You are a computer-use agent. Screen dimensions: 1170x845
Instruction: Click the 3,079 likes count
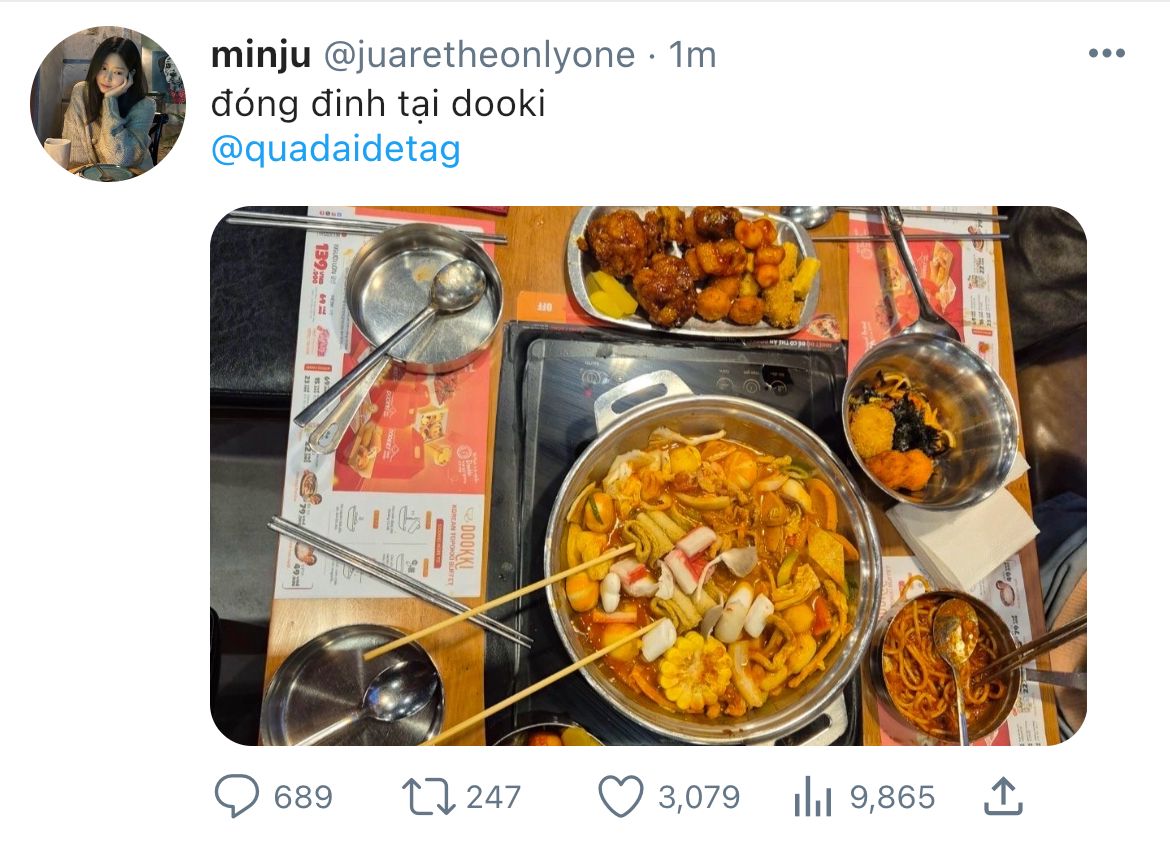tap(698, 797)
